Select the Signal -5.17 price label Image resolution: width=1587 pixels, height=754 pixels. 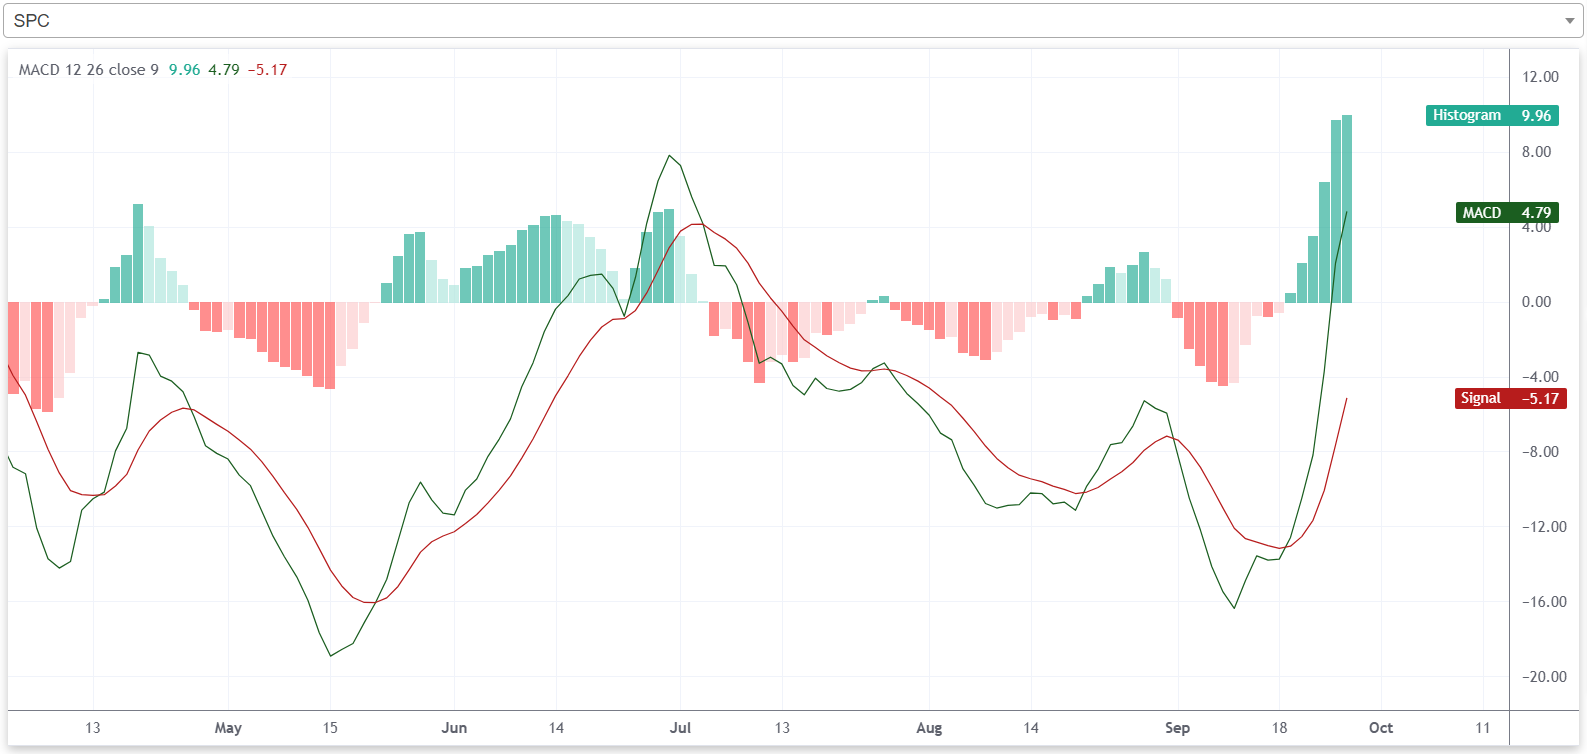(x=1509, y=399)
